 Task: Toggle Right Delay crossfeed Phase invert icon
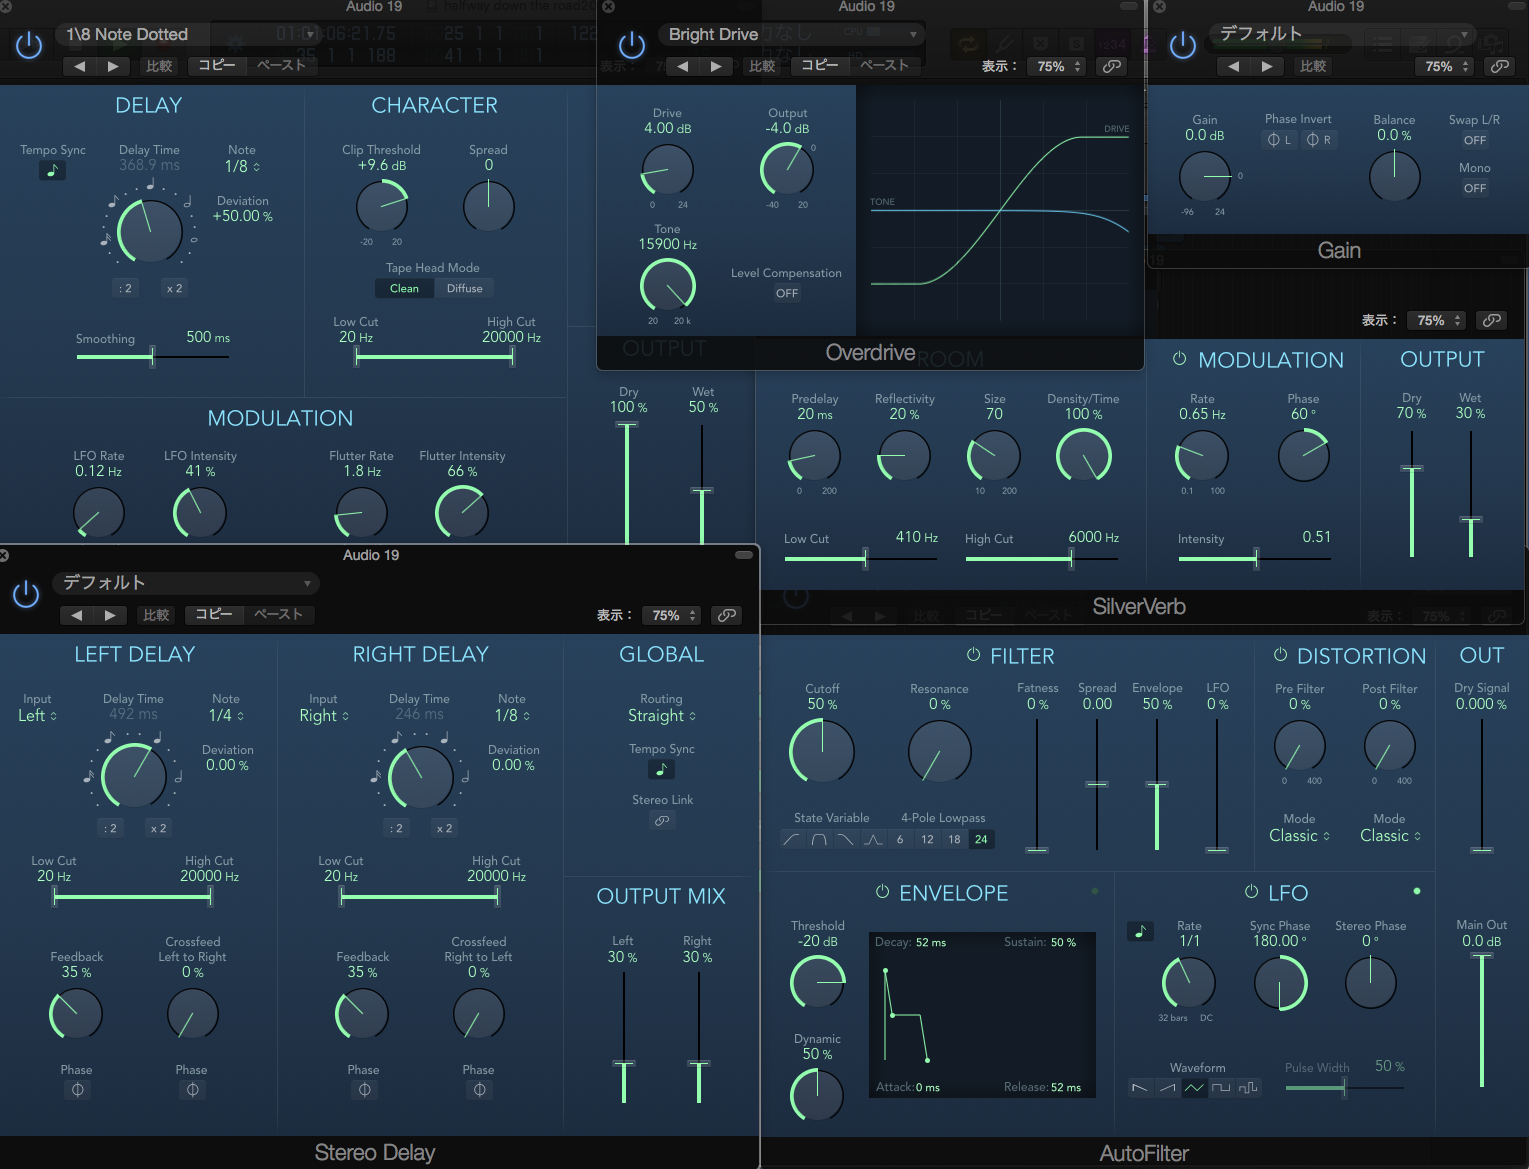(x=479, y=1090)
